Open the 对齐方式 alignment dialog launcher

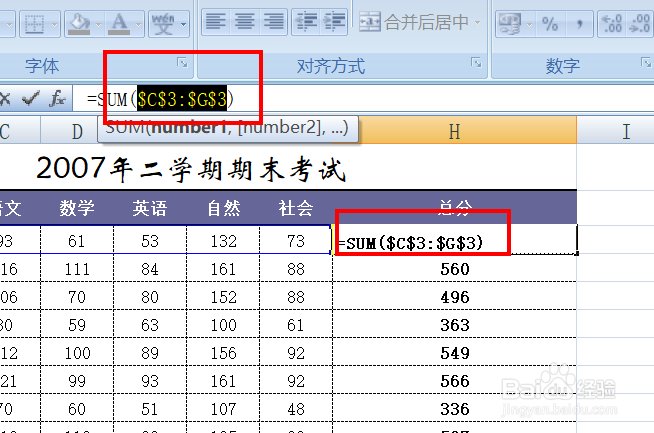pyautogui.click(x=476, y=63)
